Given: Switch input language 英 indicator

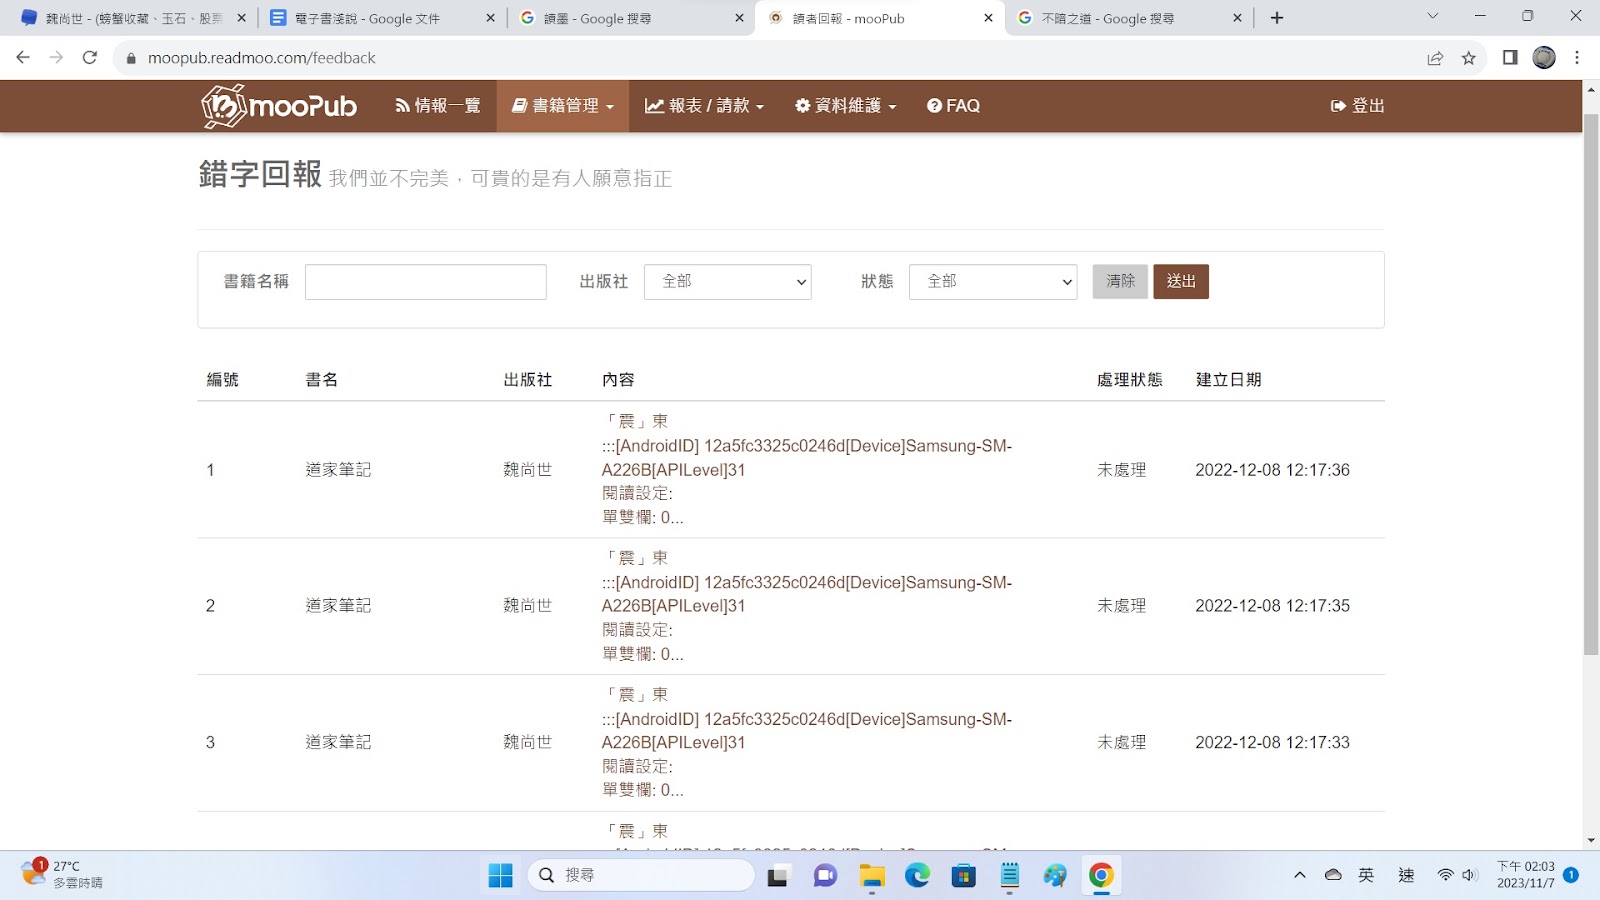Looking at the screenshot, I should click(x=1366, y=875).
